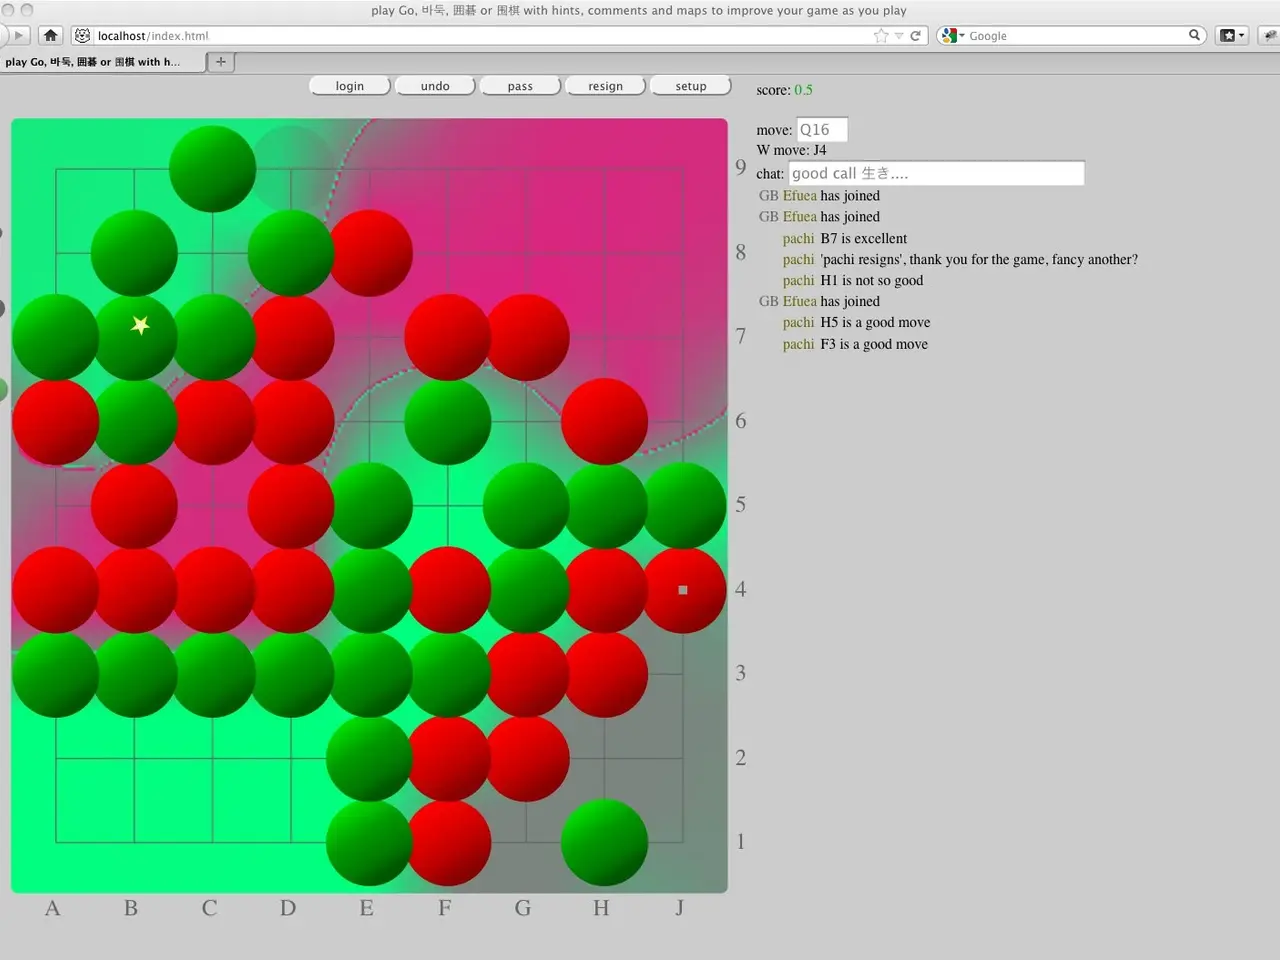Click the move input field
Viewport: 1280px width, 960px height.
[x=822, y=130]
